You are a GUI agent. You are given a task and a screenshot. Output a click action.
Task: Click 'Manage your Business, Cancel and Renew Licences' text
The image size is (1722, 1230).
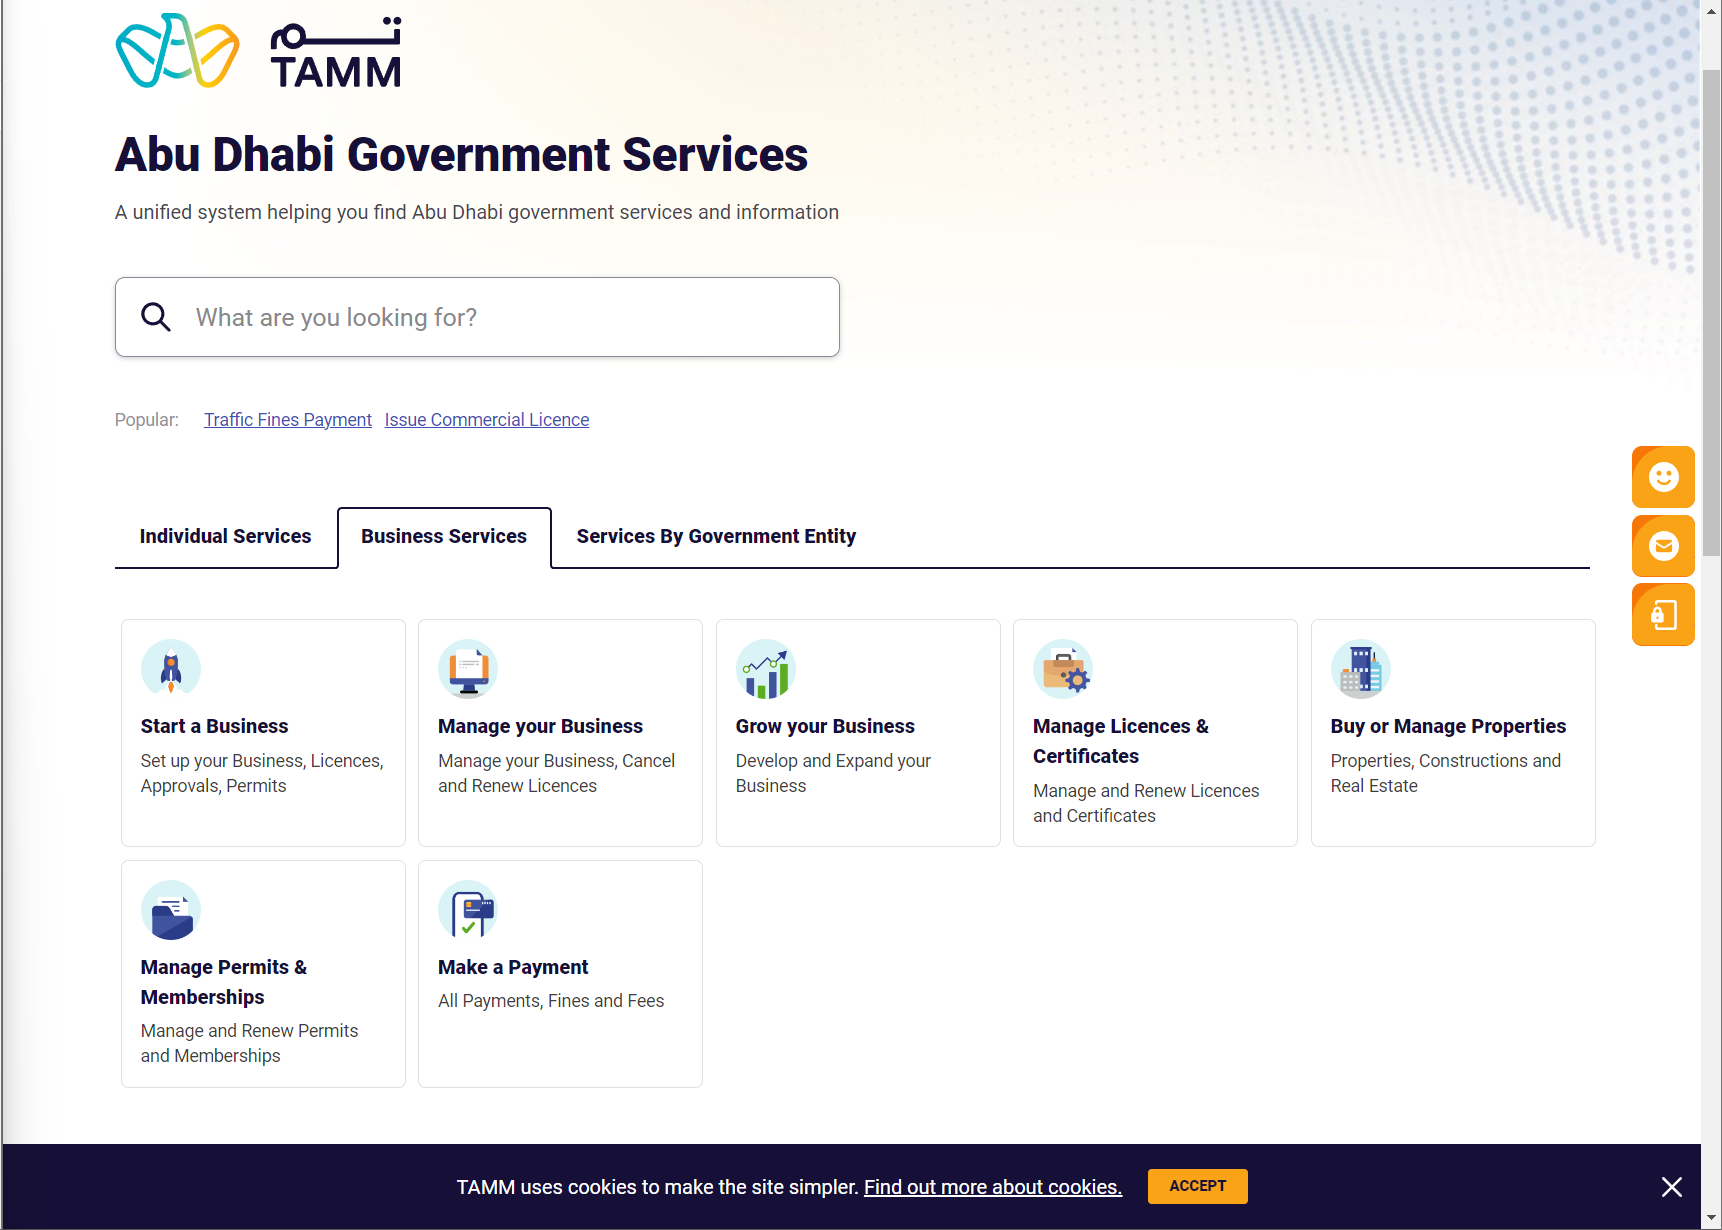pos(557,773)
